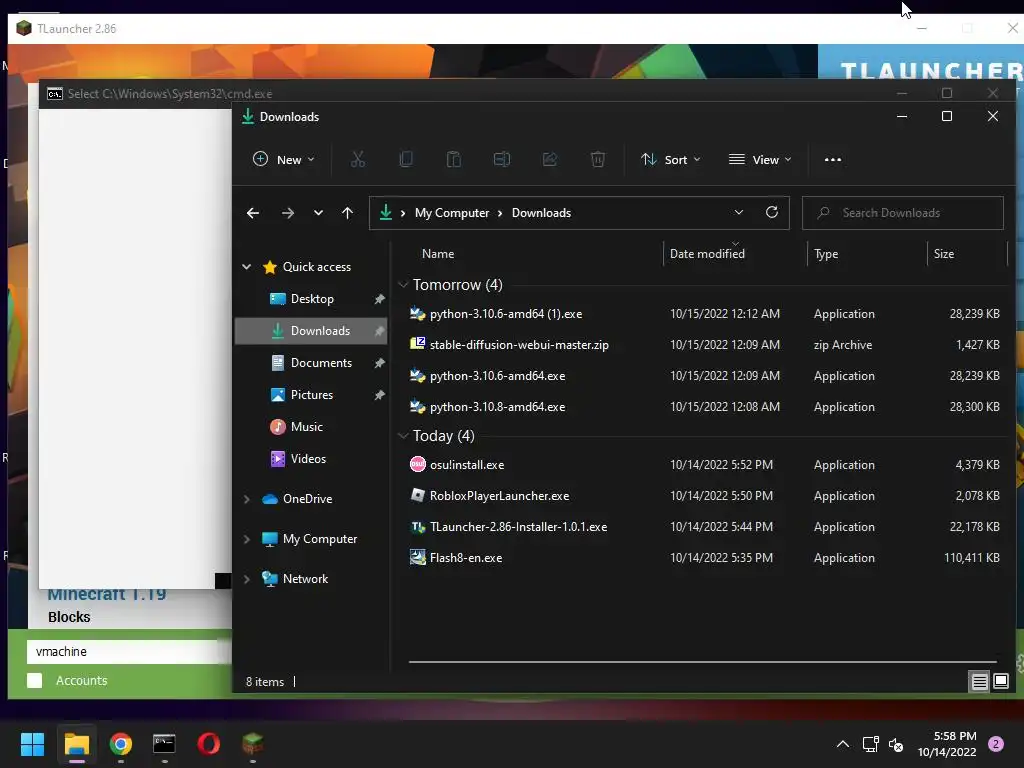This screenshot has width=1024, height=768.
Task: Select python-3.10.8-amd64.exe
Action: pyautogui.click(x=498, y=407)
